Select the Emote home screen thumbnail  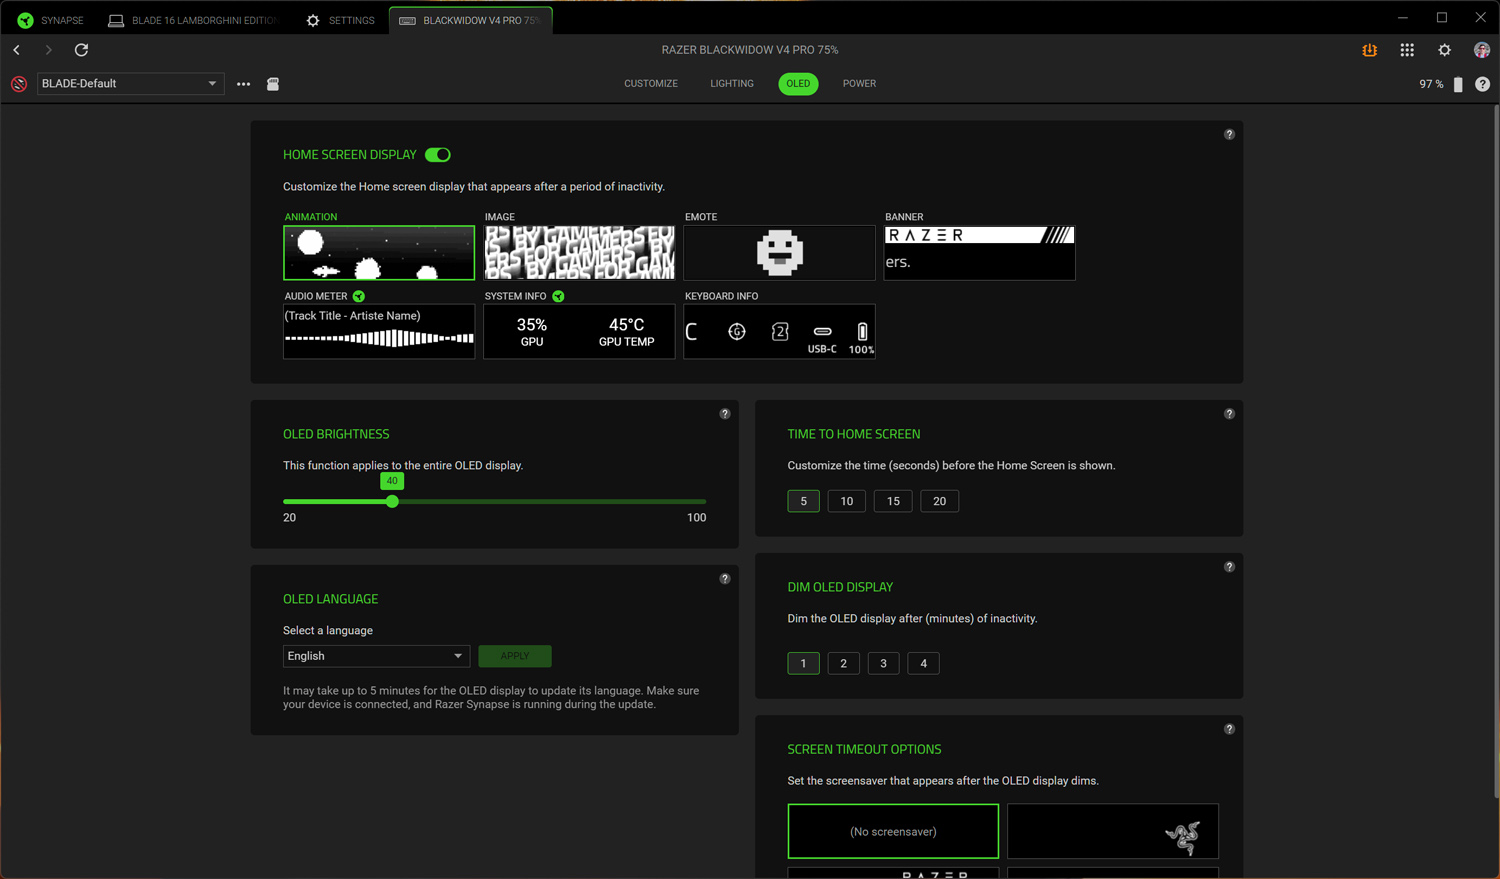pyautogui.click(x=779, y=252)
